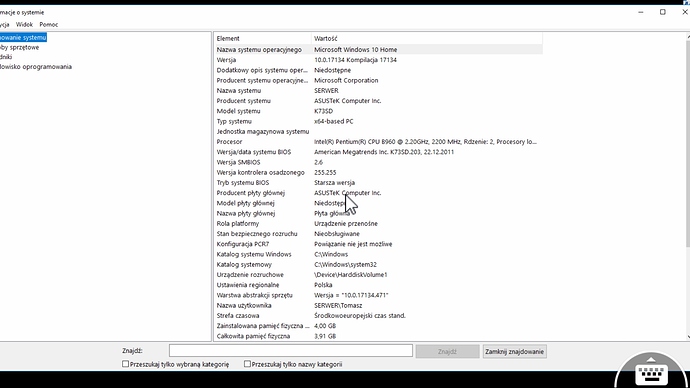Screen dimensions: 690x388
Task: Select the 'Wersja' row with 10.0.17134
Action: pyautogui.click(x=378, y=60)
